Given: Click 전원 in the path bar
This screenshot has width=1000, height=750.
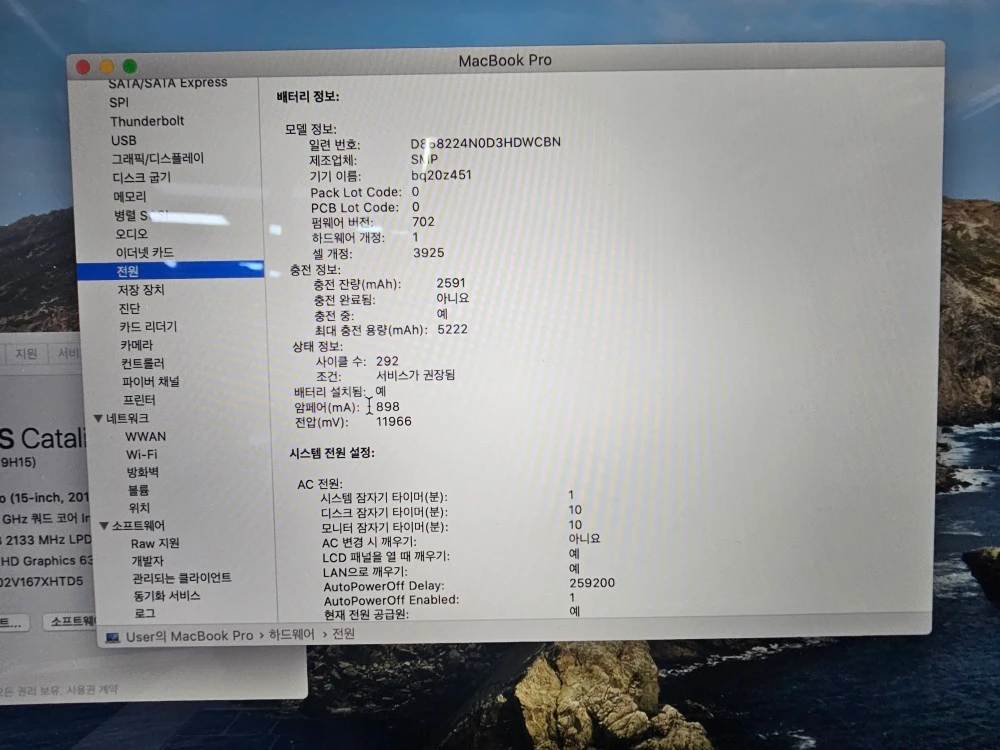Looking at the screenshot, I should pos(344,633).
